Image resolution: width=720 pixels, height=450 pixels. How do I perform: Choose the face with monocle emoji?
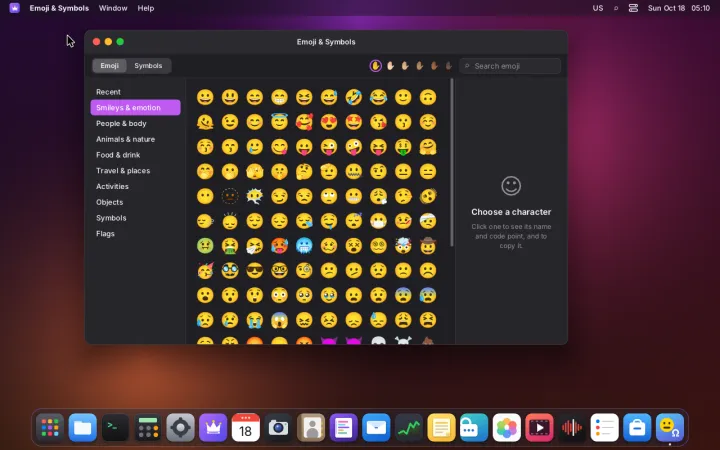tap(304, 271)
